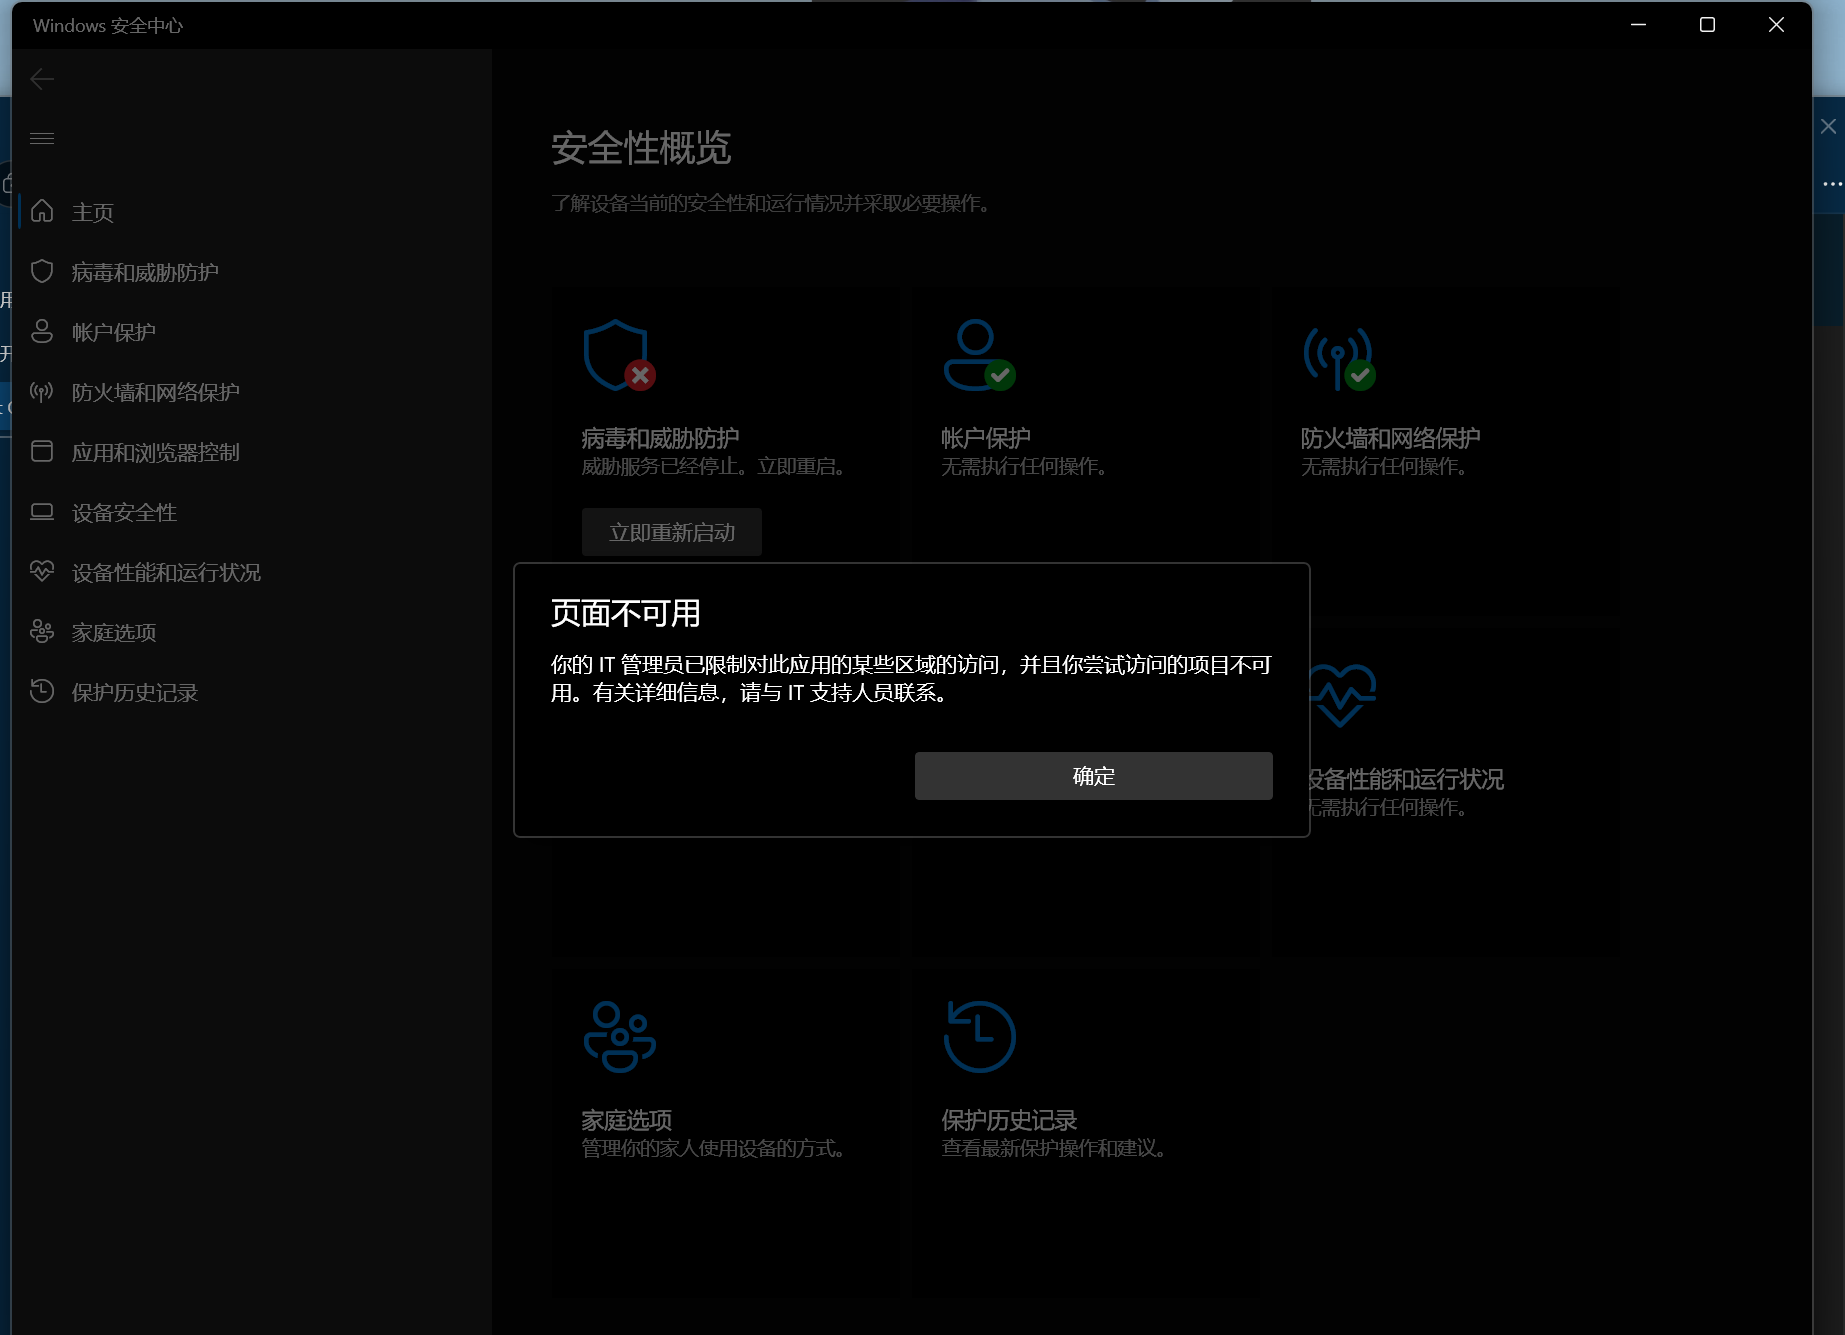Click the Windows 安全中心 title bar text
Image resolution: width=1845 pixels, height=1335 pixels.
(108, 25)
